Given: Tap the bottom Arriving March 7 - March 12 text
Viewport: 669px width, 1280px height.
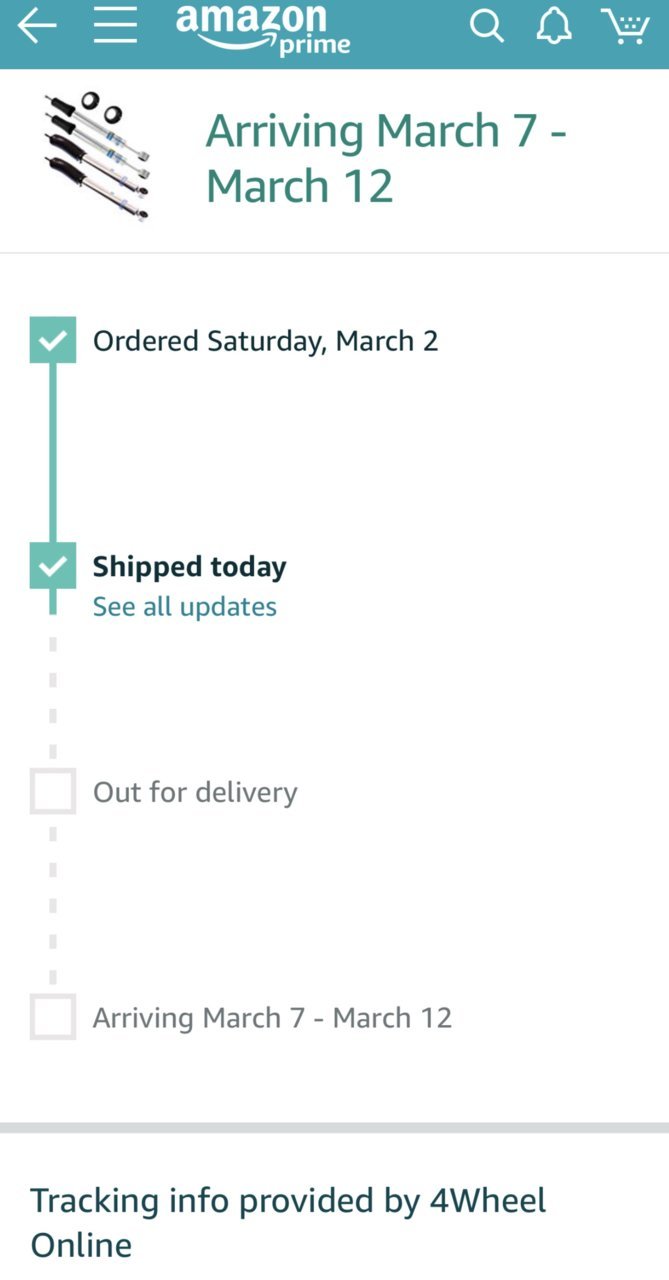Looking at the screenshot, I should (x=272, y=1018).
